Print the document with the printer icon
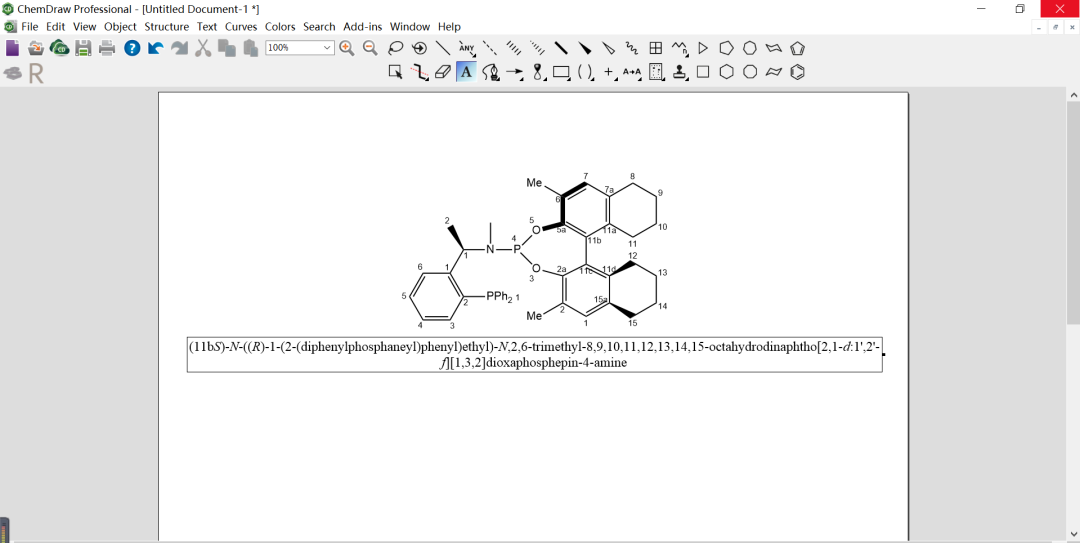Screen dimensions: 1080x543 click(107, 48)
